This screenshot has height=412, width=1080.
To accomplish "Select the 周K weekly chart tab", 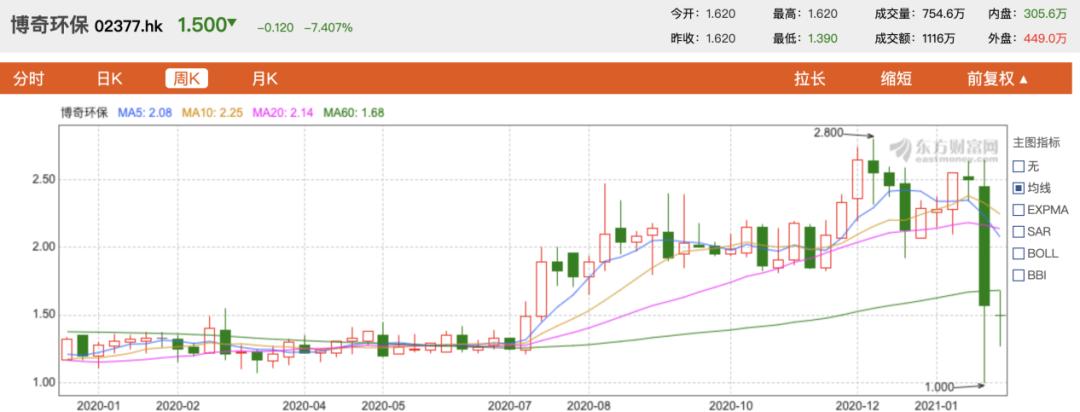I will click(187, 79).
